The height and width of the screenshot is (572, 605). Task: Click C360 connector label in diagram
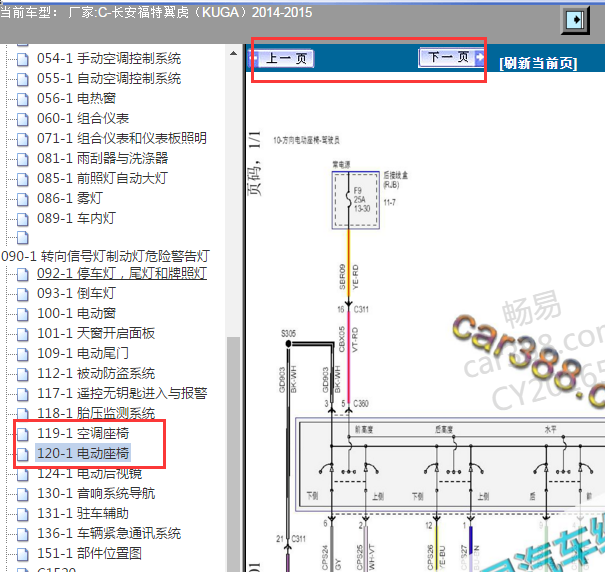pyautogui.click(x=361, y=403)
